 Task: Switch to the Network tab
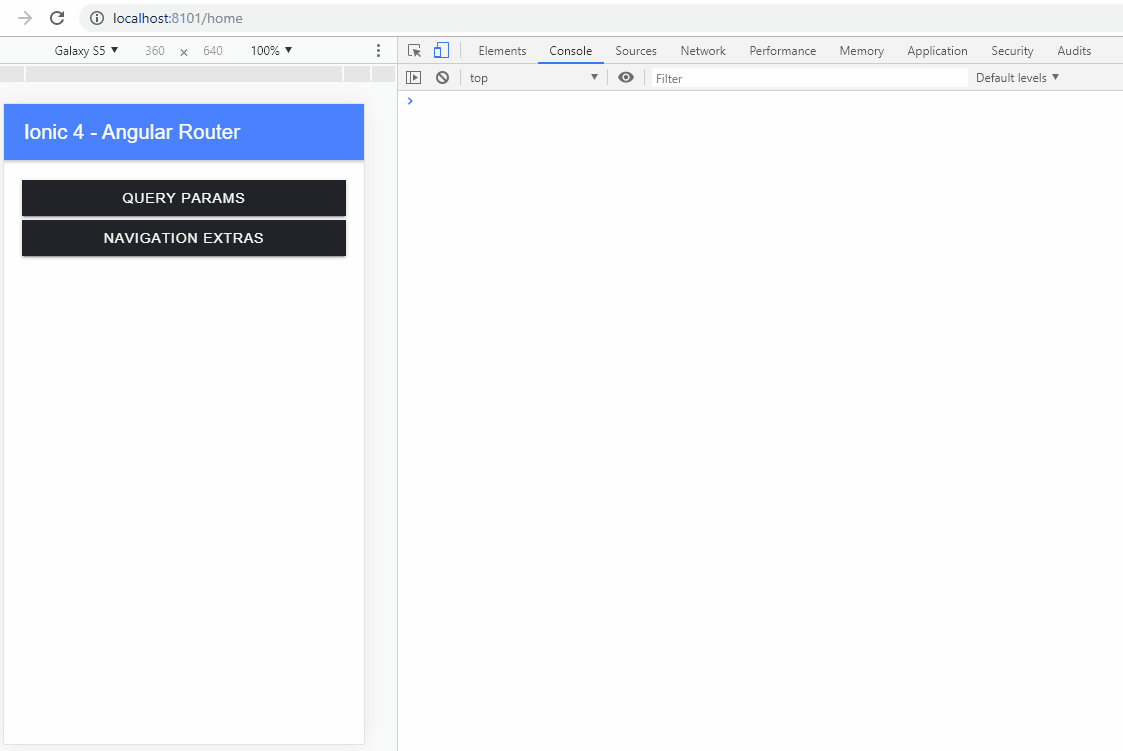tap(703, 51)
